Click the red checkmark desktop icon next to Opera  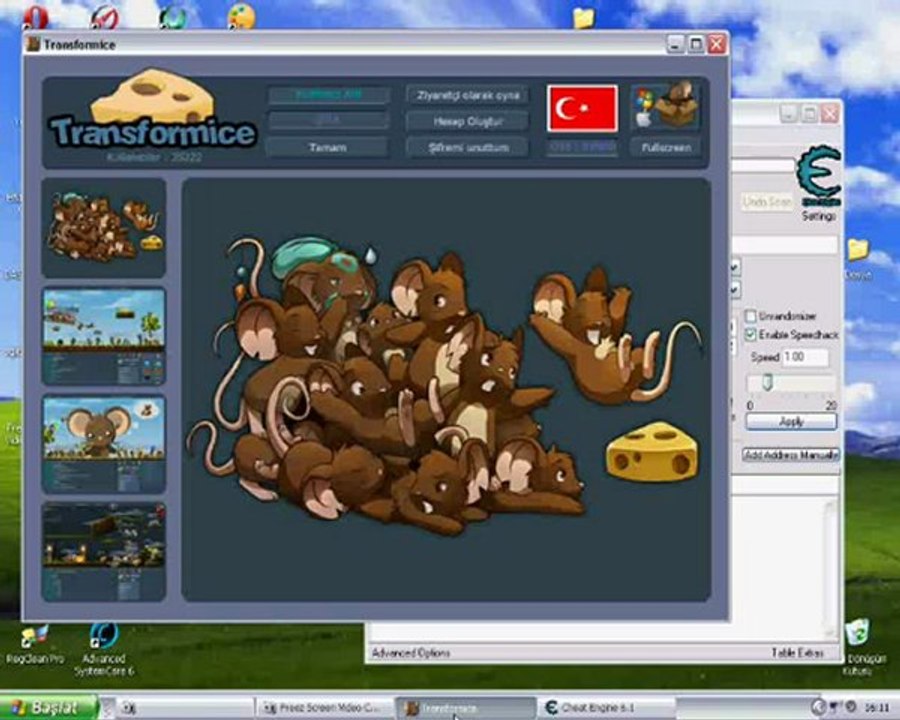point(105,16)
